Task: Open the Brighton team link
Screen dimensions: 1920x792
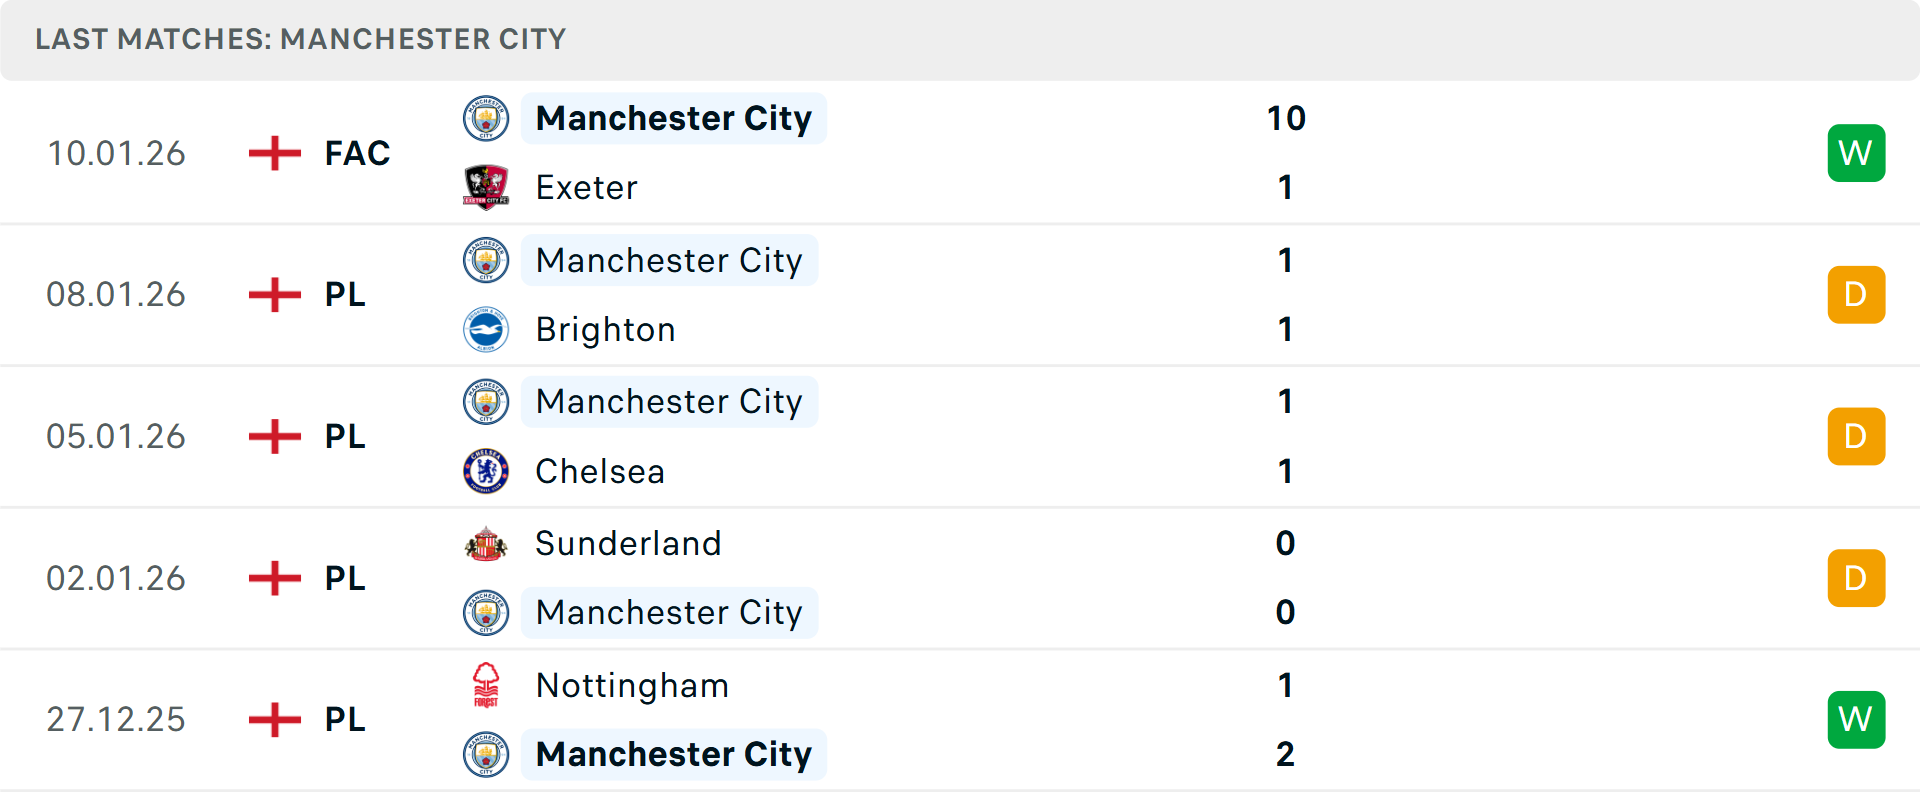Action: (x=605, y=329)
